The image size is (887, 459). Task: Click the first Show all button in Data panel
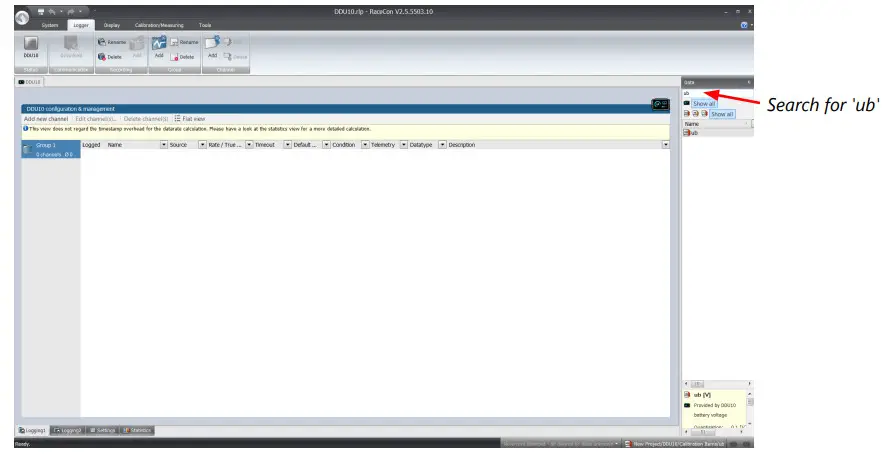coord(704,104)
